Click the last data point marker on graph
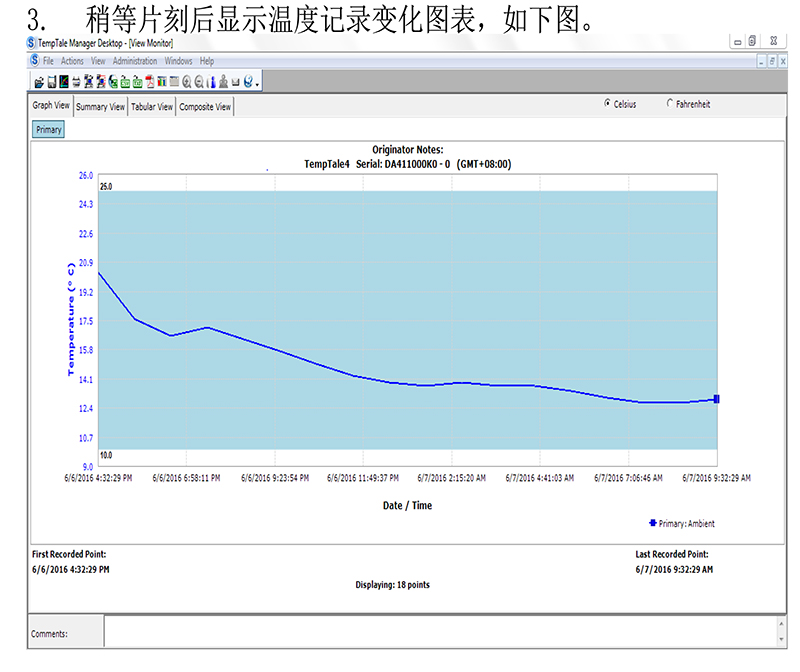Viewport: 800px width, 672px height. (x=716, y=399)
